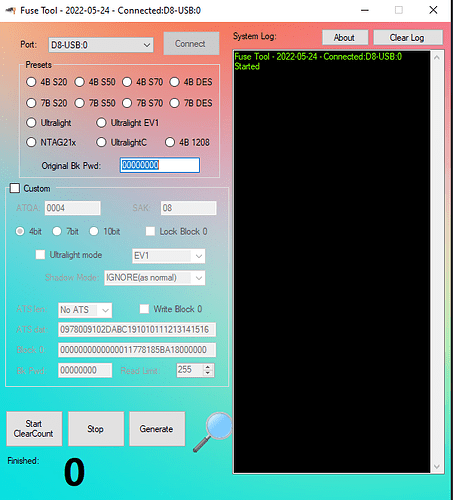Click the Original Bk Pwd field
Screen dimensions: 453x500
point(160,165)
